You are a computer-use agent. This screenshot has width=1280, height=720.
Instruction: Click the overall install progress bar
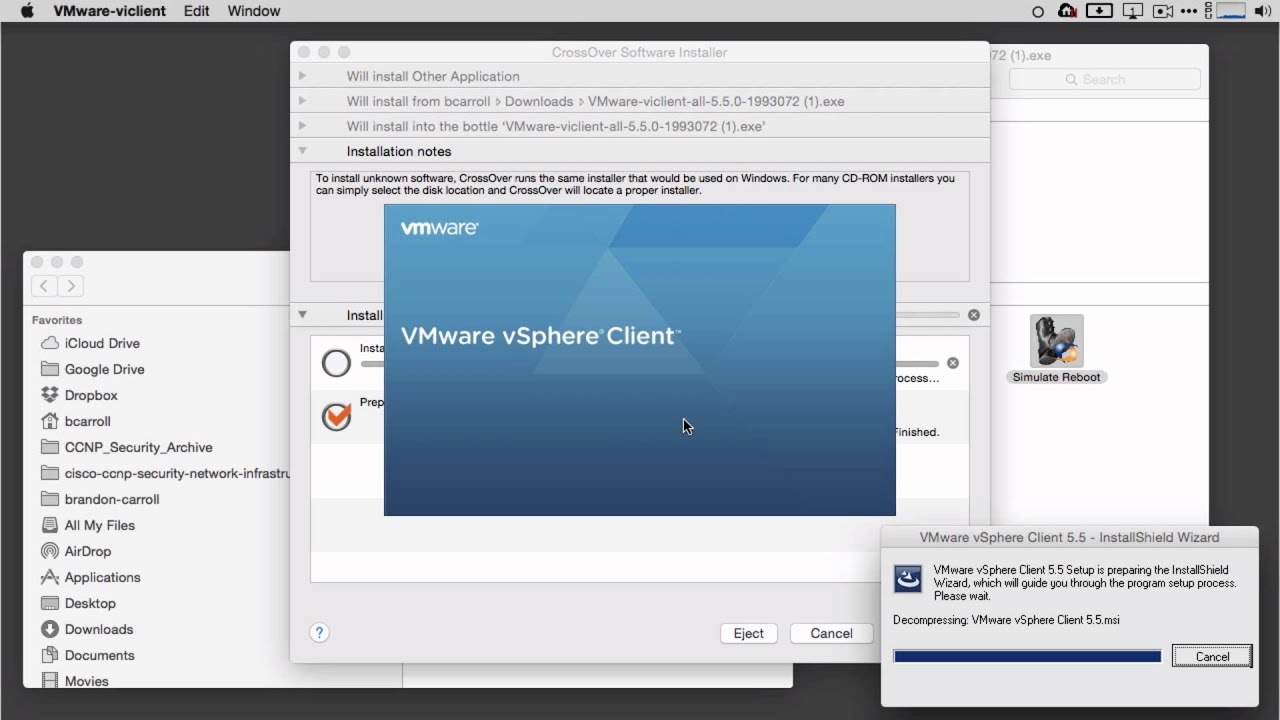[x=928, y=315]
